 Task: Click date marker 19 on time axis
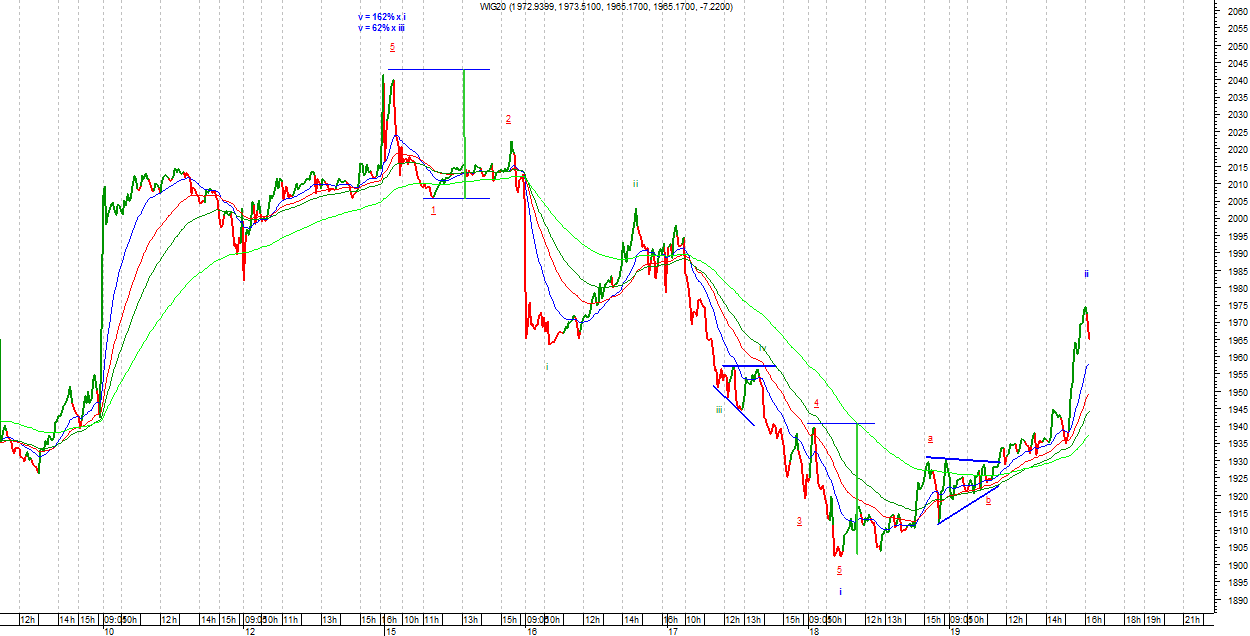coord(955,631)
